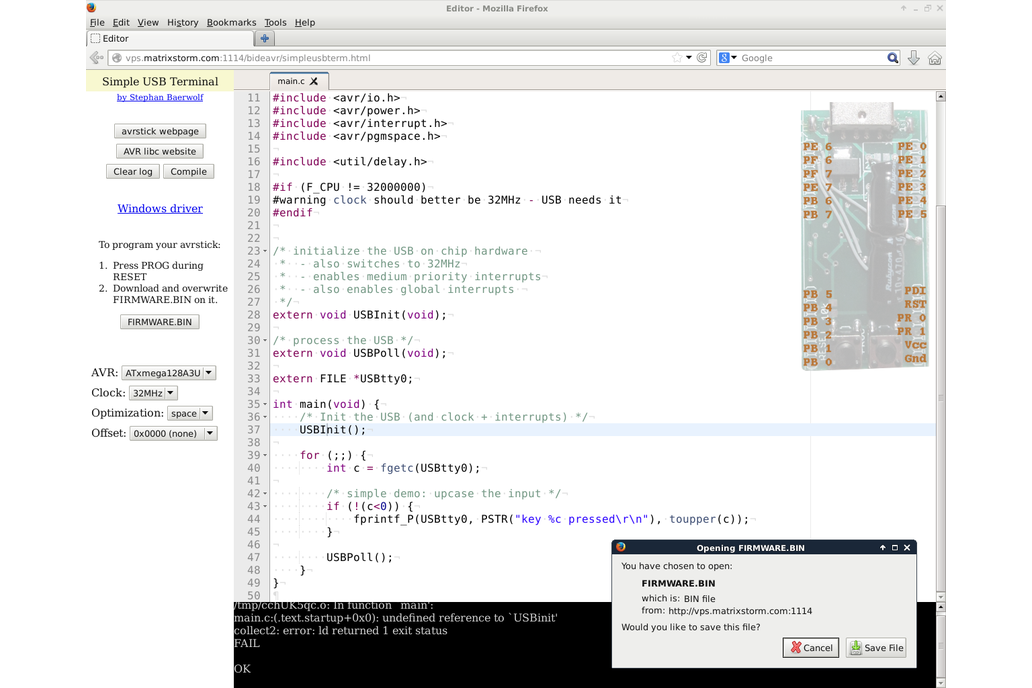Click the Google search magnifier icon
Screen dimensions: 1032x688
click(x=893, y=58)
